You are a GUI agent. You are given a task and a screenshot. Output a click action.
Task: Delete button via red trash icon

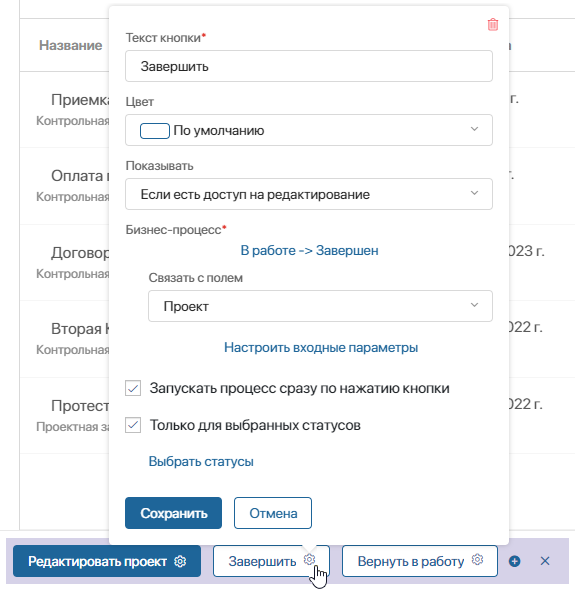click(x=493, y=25)
